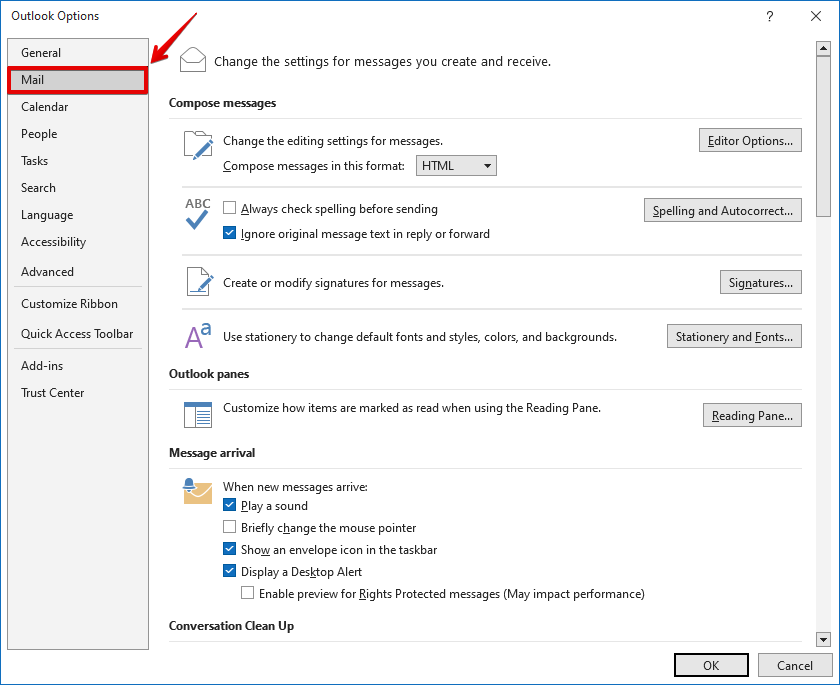Click the help question mark icon

pyautogui.click(x=769, y=16)
